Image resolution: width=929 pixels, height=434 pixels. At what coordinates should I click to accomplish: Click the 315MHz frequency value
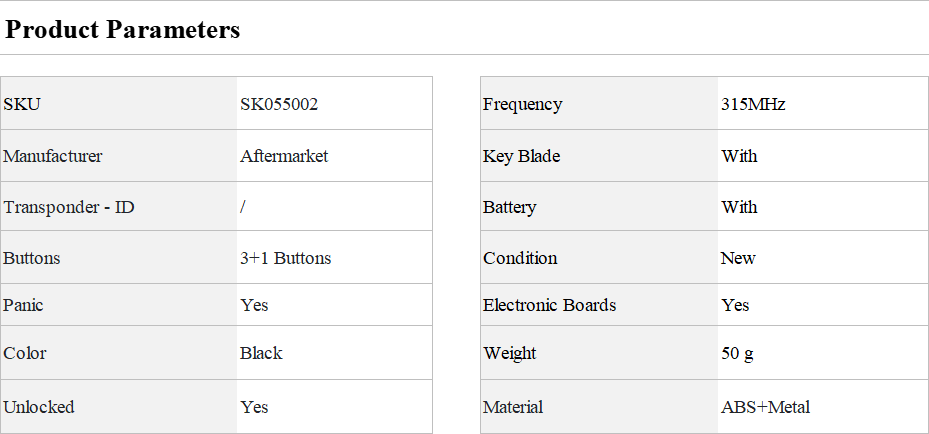click(x=753, y=104)
